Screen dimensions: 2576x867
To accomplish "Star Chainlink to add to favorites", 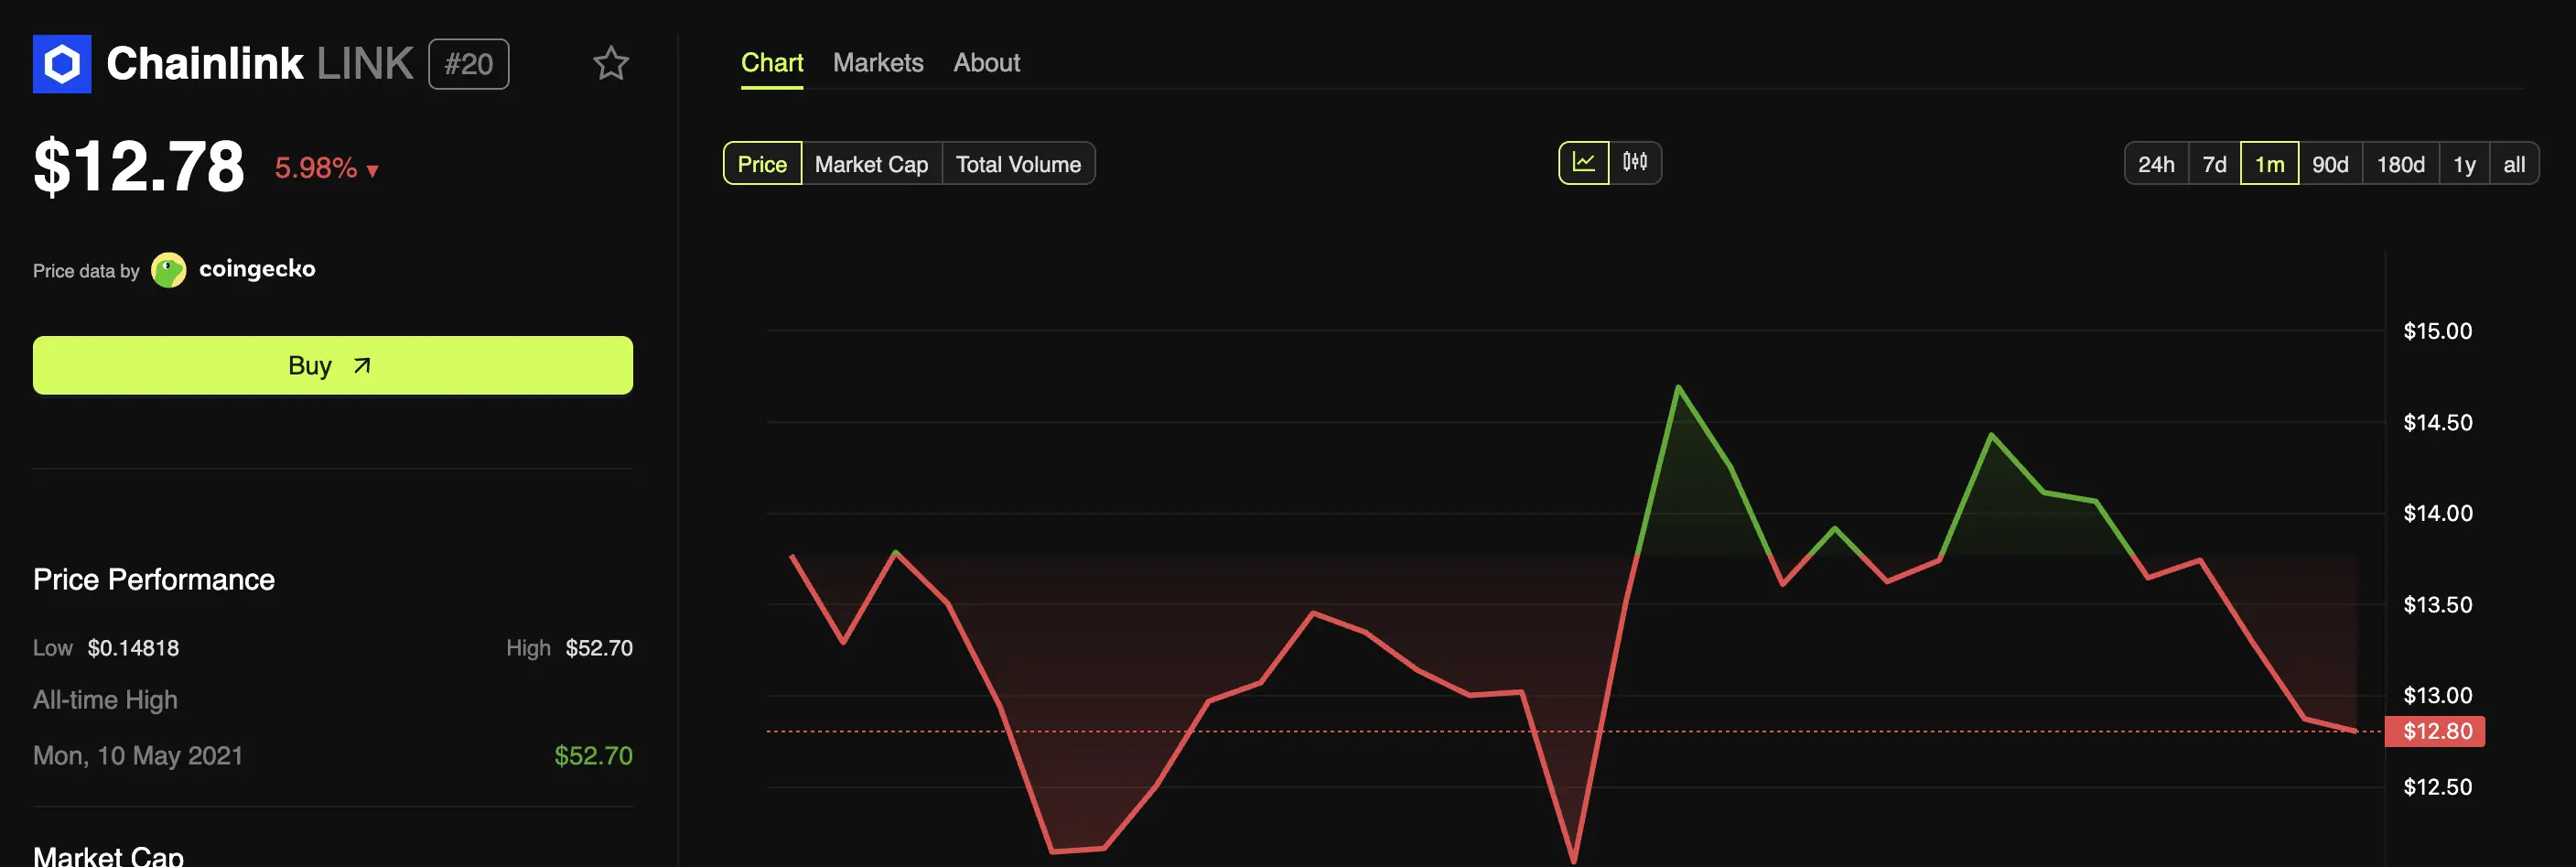I will click(x=611, y=63).
